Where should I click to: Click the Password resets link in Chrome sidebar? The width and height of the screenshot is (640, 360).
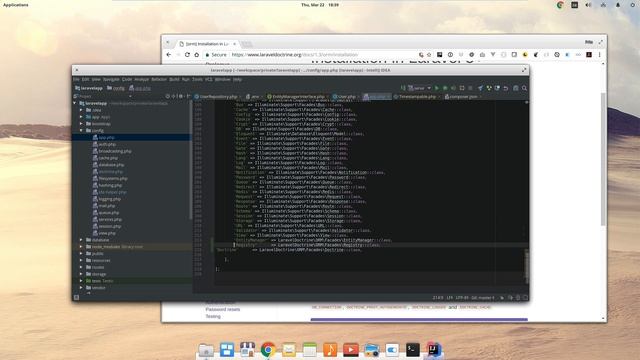(223, 309)
